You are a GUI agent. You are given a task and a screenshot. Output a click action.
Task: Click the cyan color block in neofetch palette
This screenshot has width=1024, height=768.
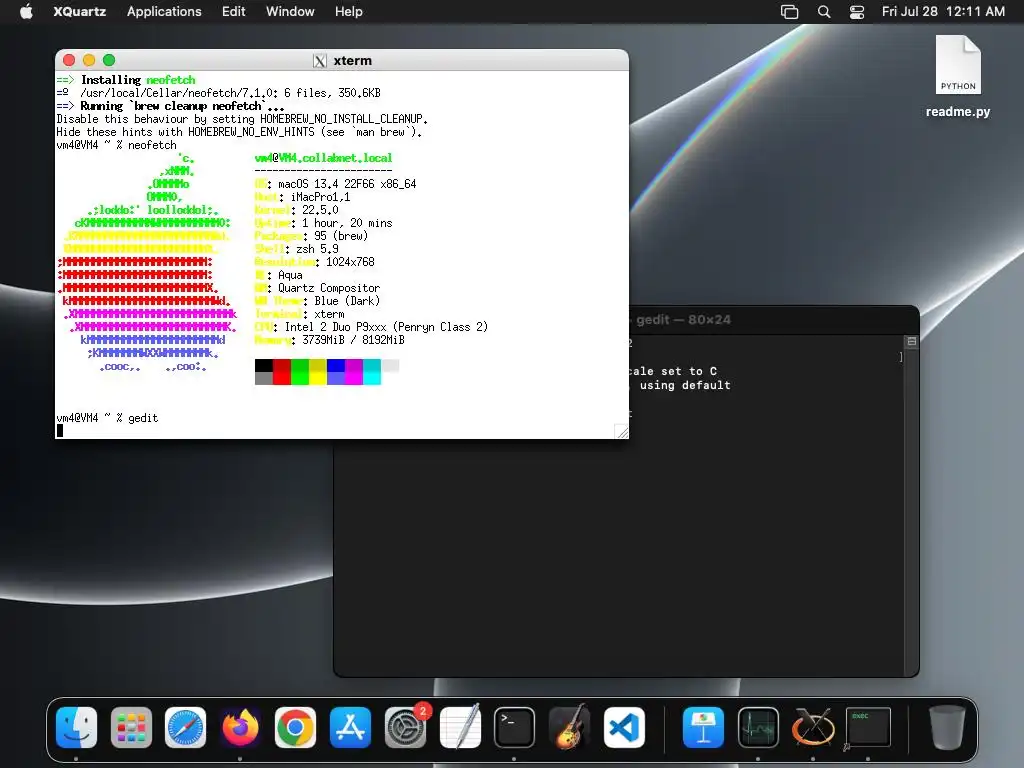(372, 372)
